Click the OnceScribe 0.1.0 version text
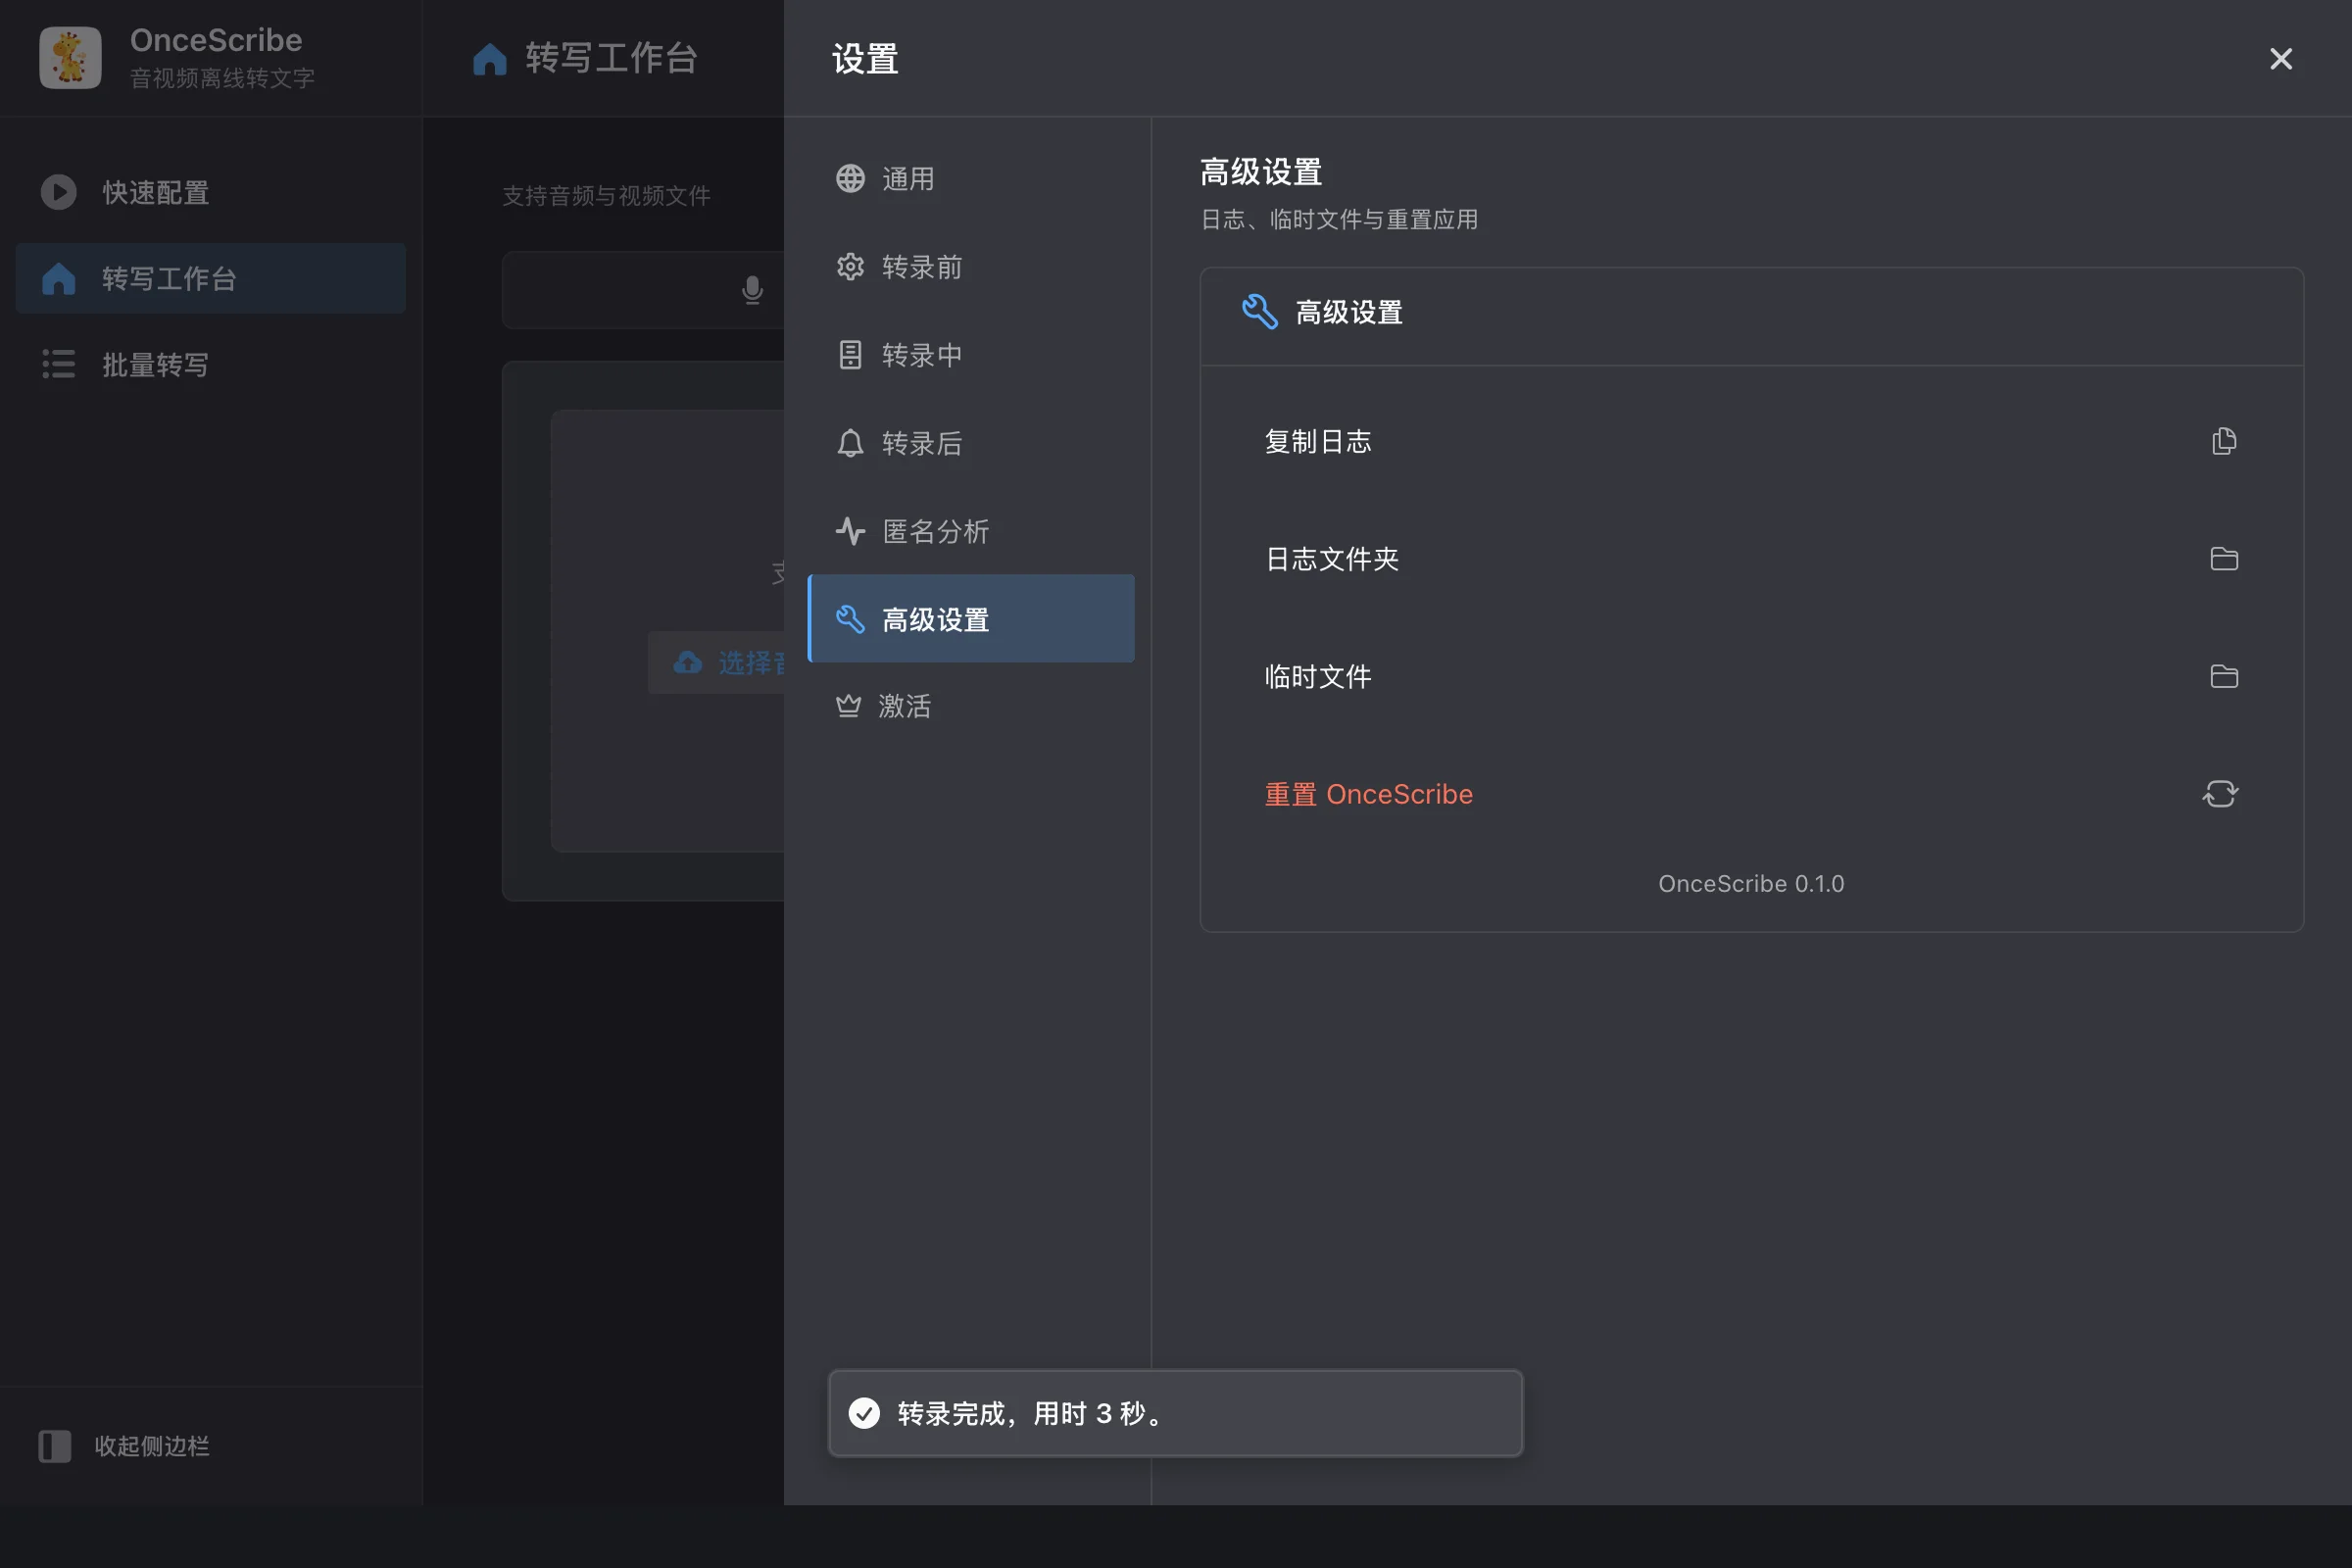Viewport: 2352px width, 1568px height. (x=1751, y=884)
